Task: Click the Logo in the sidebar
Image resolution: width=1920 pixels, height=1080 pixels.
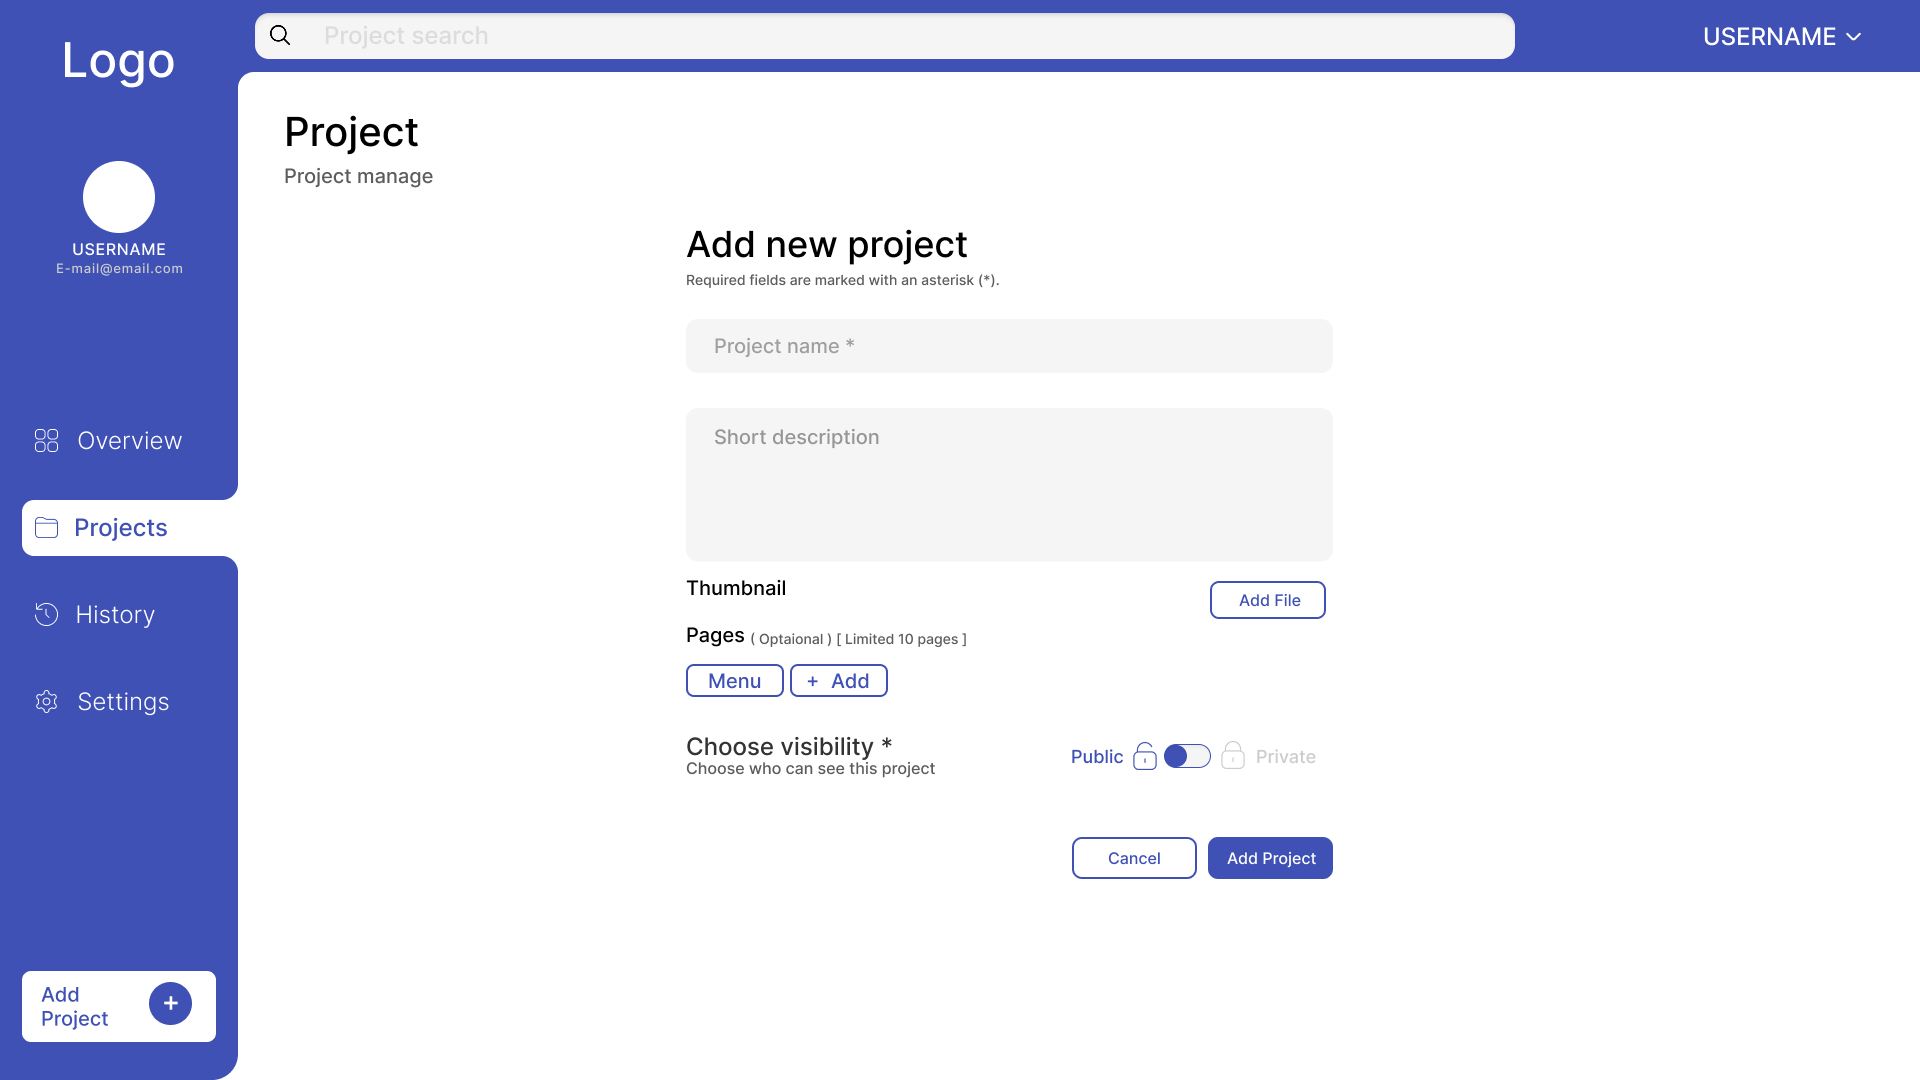Action: tap(118, 61)
